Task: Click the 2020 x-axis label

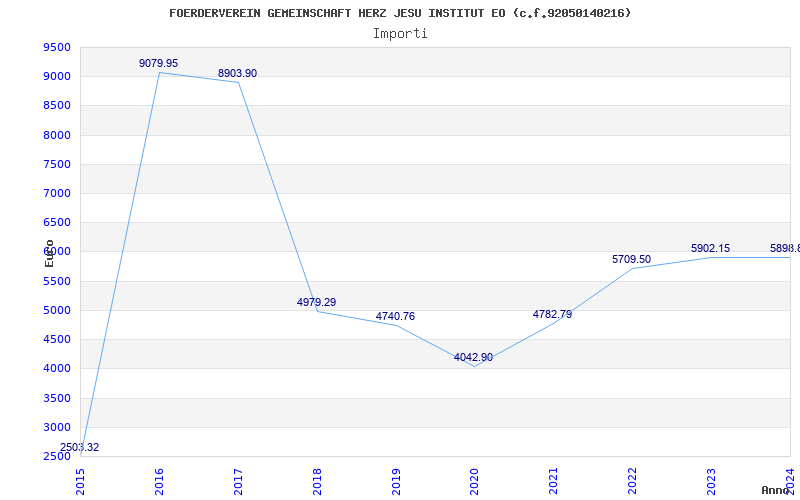Action: 474,481
